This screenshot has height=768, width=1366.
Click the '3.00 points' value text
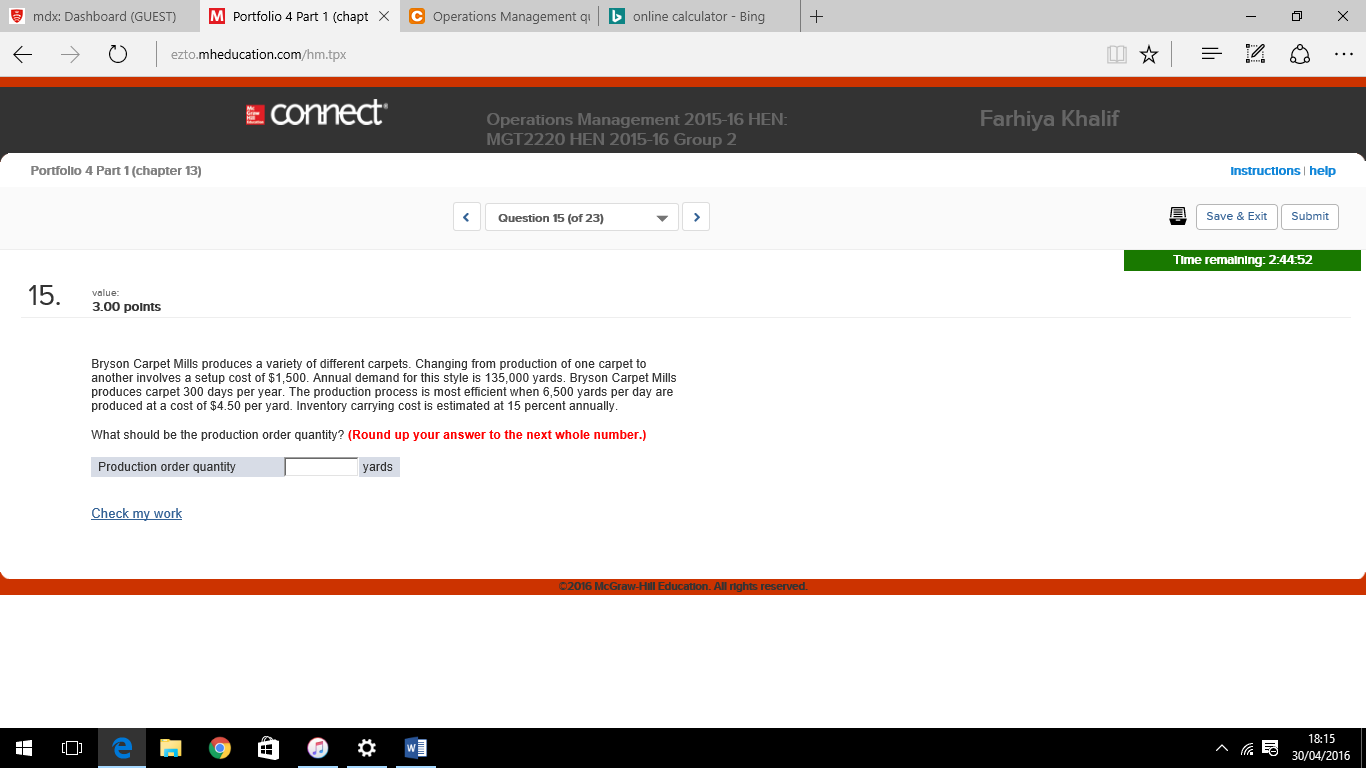click(x=126, y=307)
